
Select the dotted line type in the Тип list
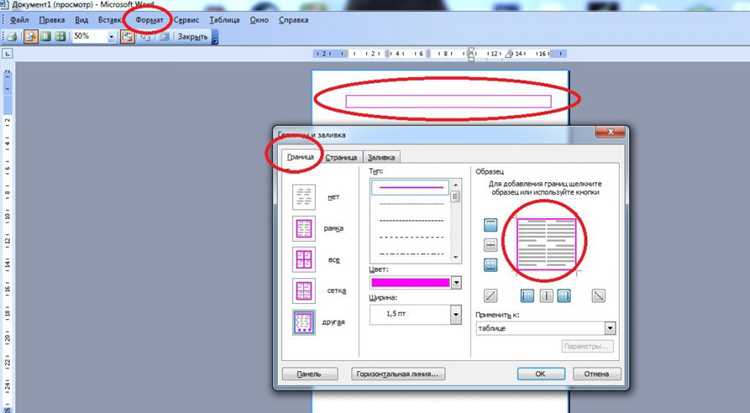411,221
